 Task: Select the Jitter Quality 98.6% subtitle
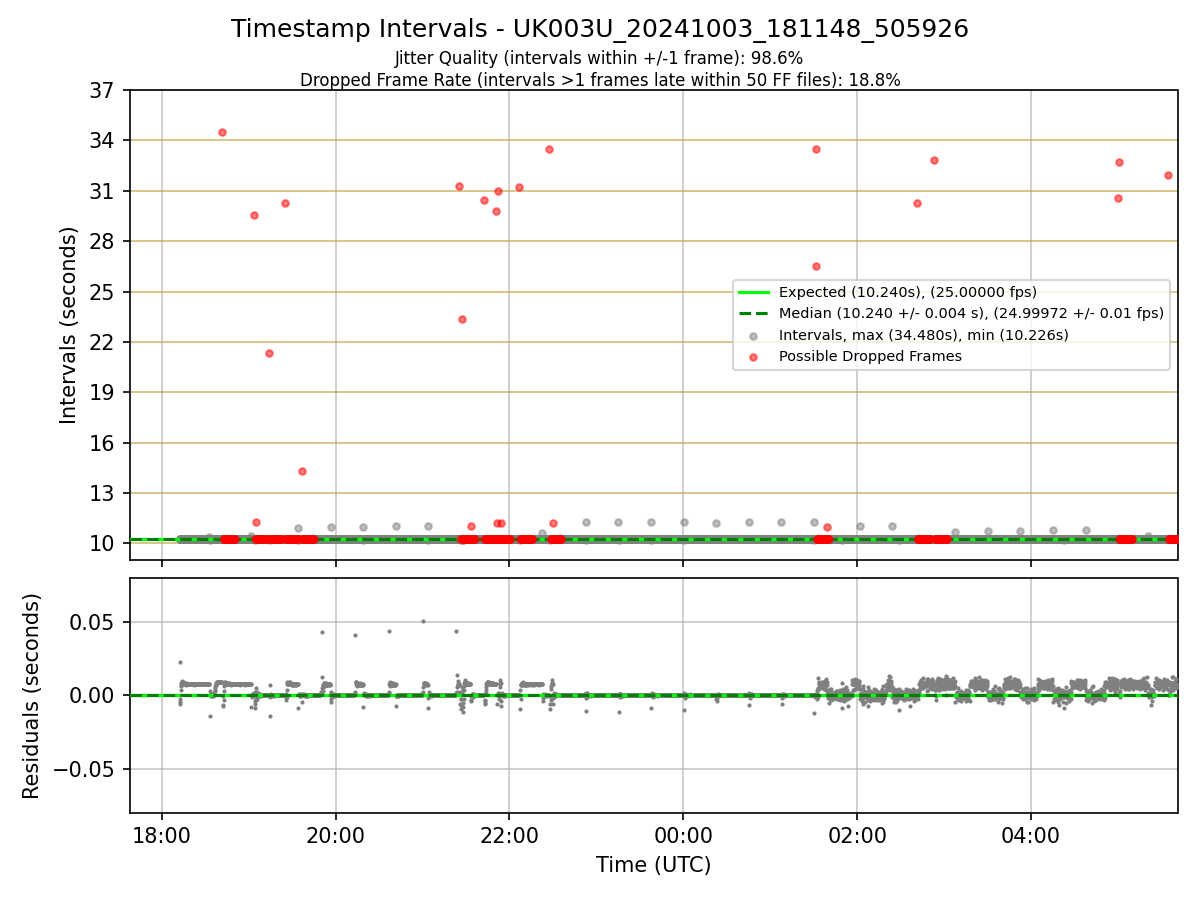tap(599, 58)
